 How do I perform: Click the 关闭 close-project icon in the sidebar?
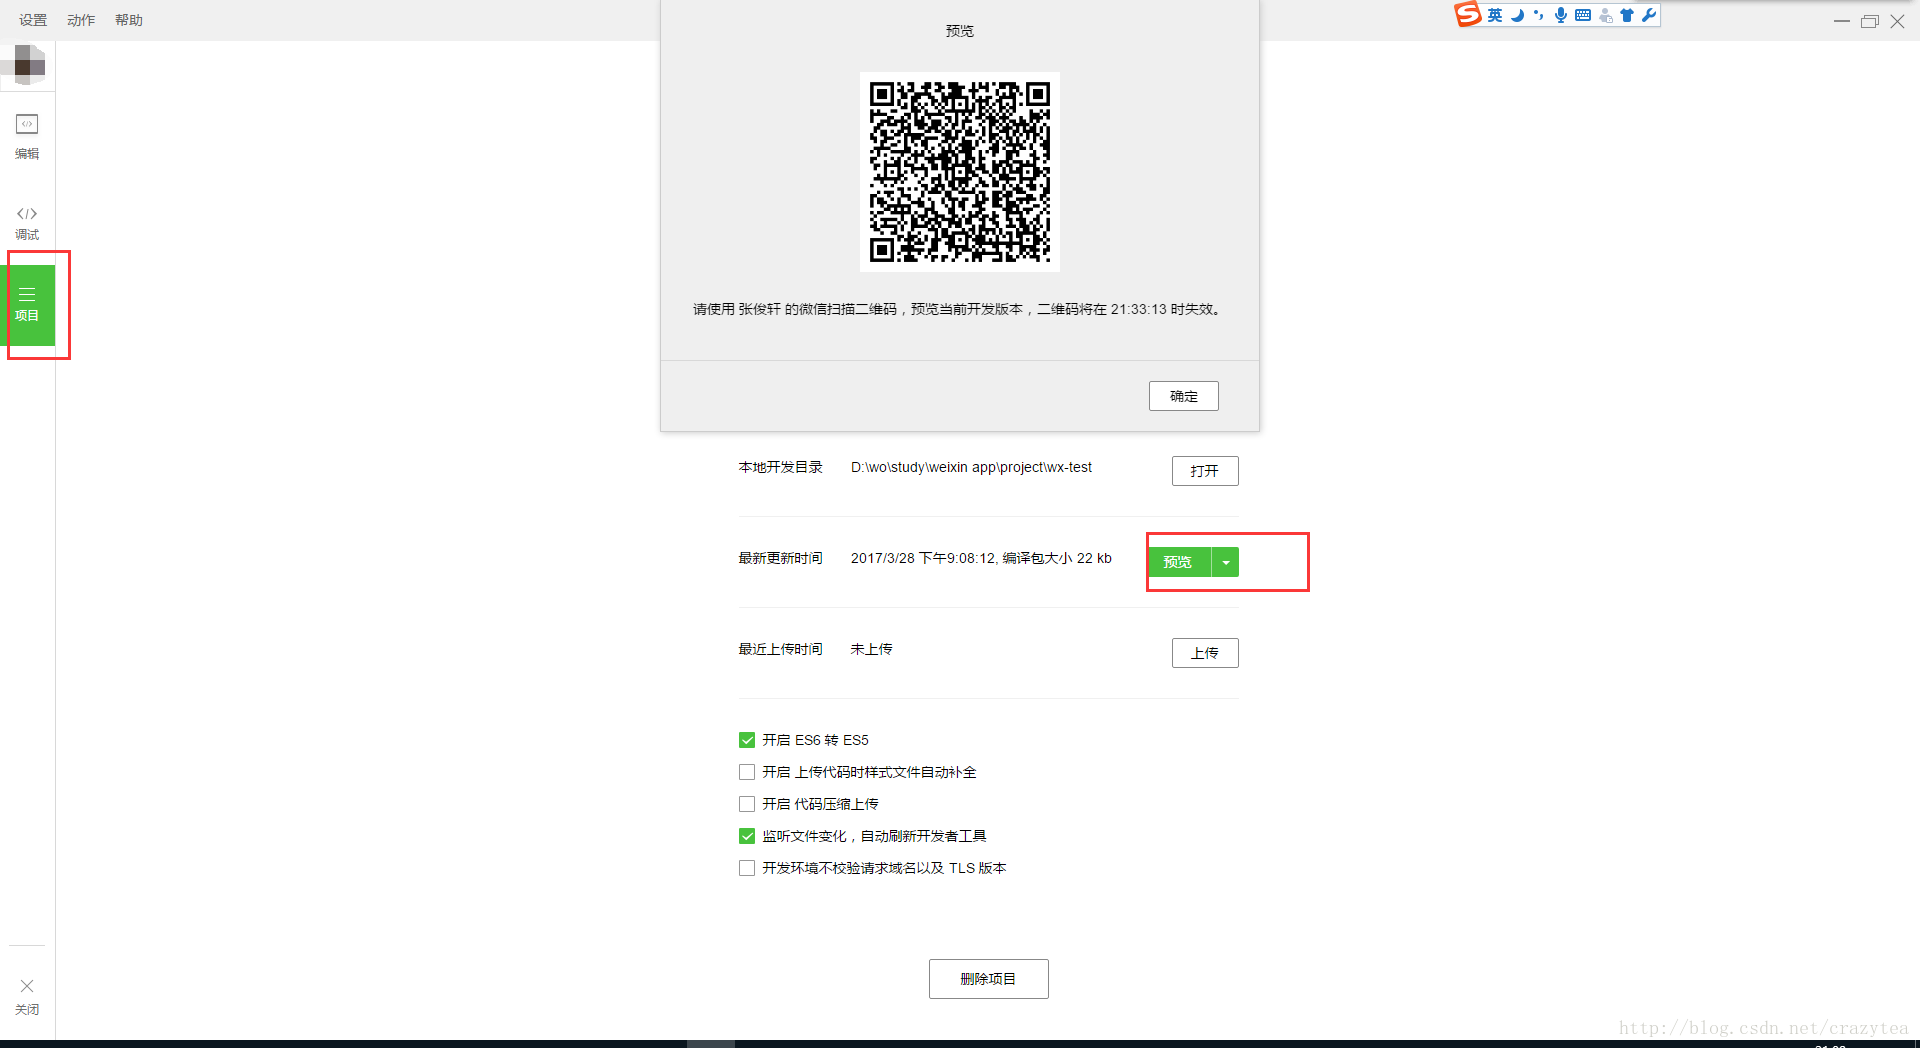tap(27, 996)
